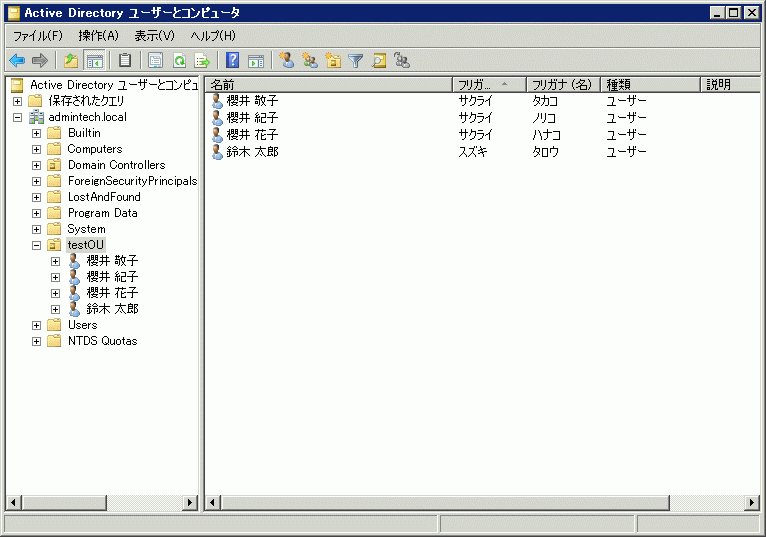Create a new organizational unit icon
This screenshot has width=766, height=537.
coord(333,61)
